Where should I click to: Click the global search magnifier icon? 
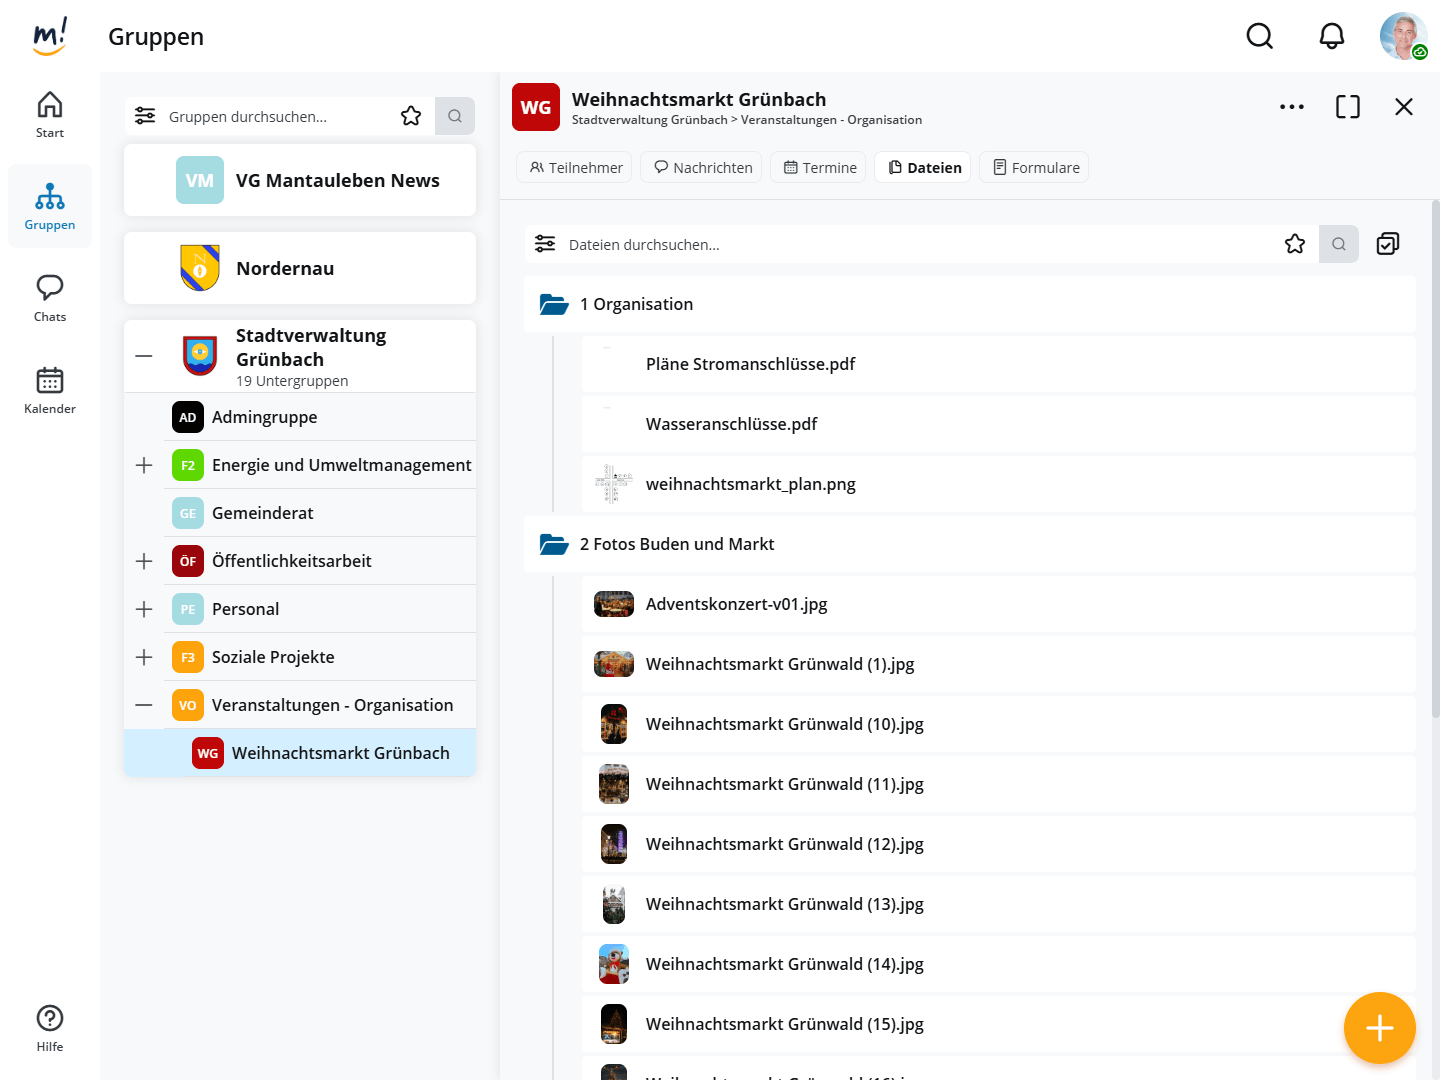[1259, 37]
